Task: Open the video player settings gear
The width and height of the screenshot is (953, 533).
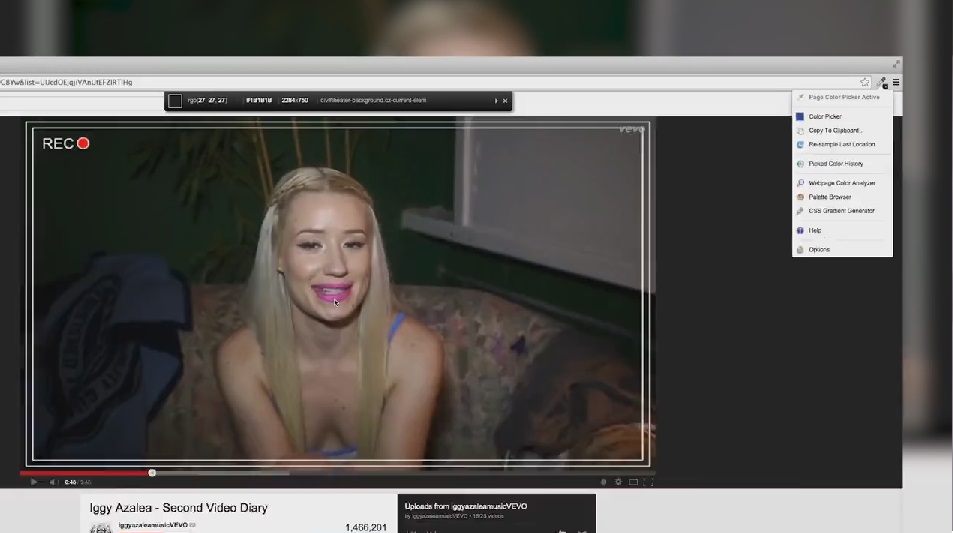Action: 618,482
